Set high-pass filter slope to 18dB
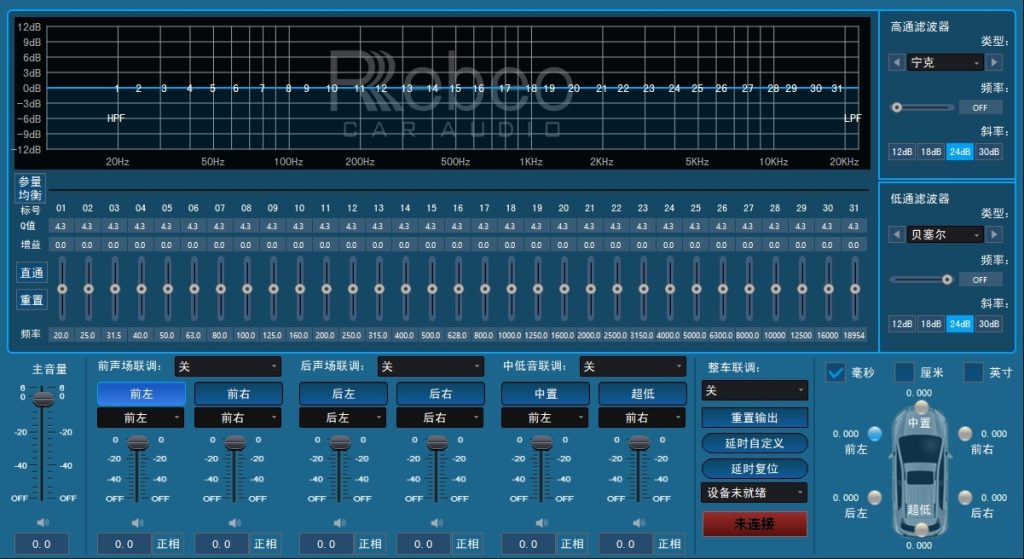This screenshot has width=1024, height=559. (x=931, y=152)
